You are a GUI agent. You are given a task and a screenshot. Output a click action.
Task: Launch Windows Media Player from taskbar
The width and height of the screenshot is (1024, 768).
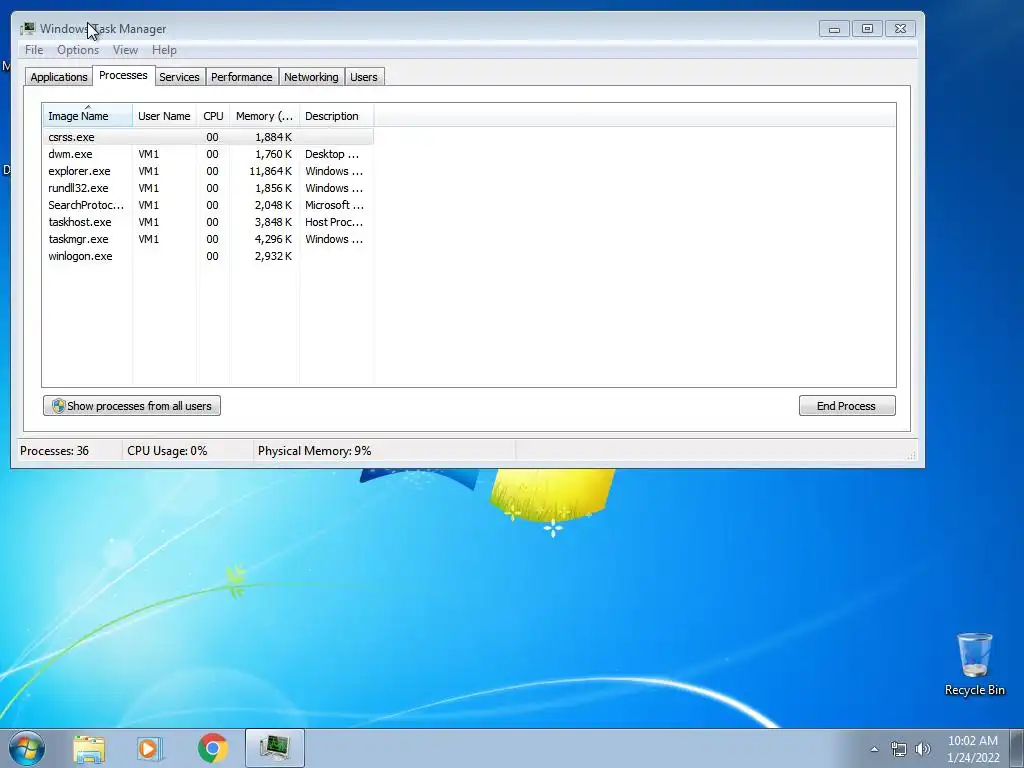tap(150, 749)
